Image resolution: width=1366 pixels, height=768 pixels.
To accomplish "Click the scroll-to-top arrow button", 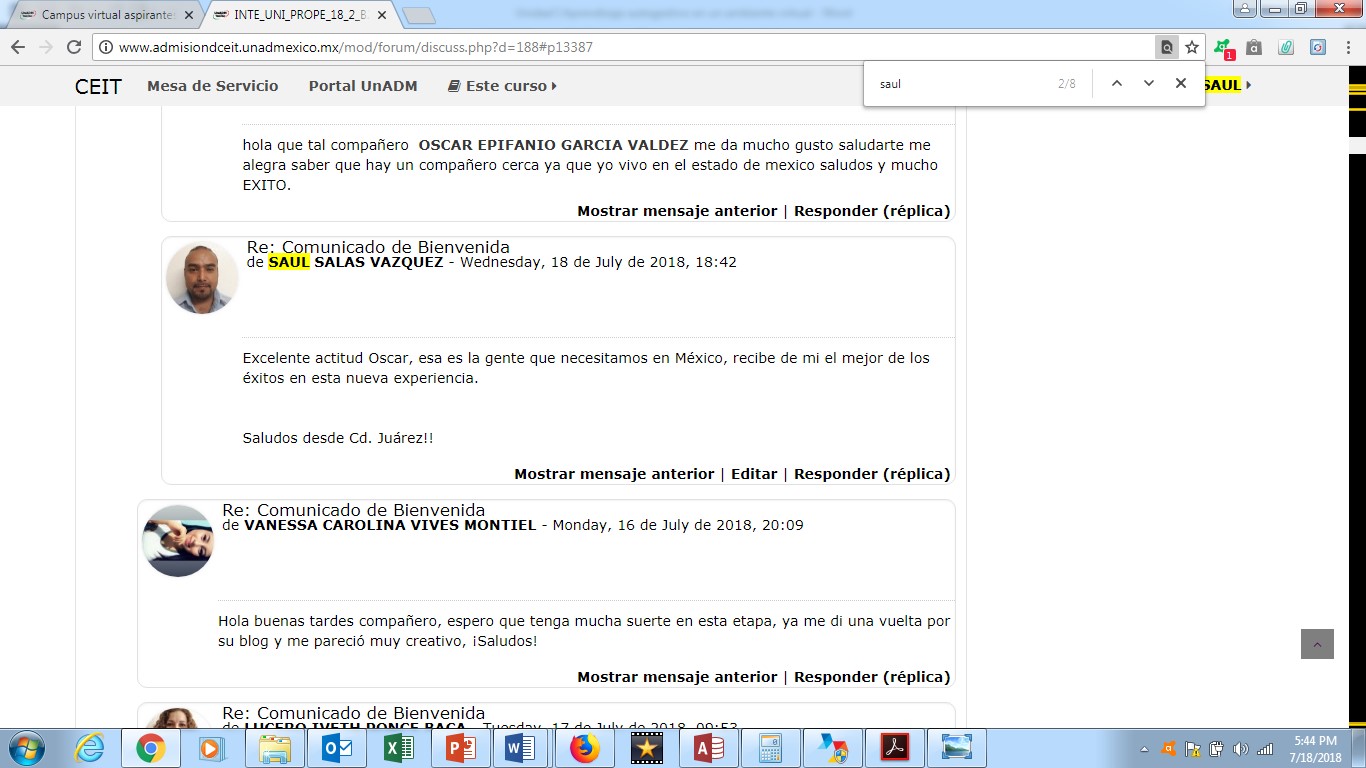I will coord(1316,644).
